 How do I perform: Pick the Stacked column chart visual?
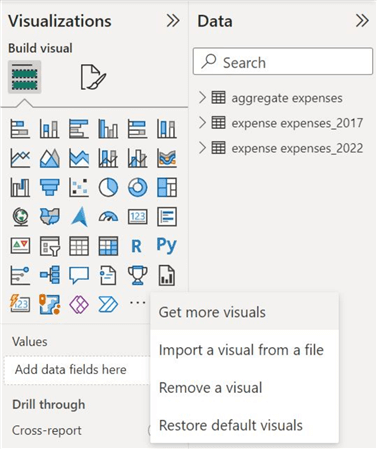(x=49, y=129)
